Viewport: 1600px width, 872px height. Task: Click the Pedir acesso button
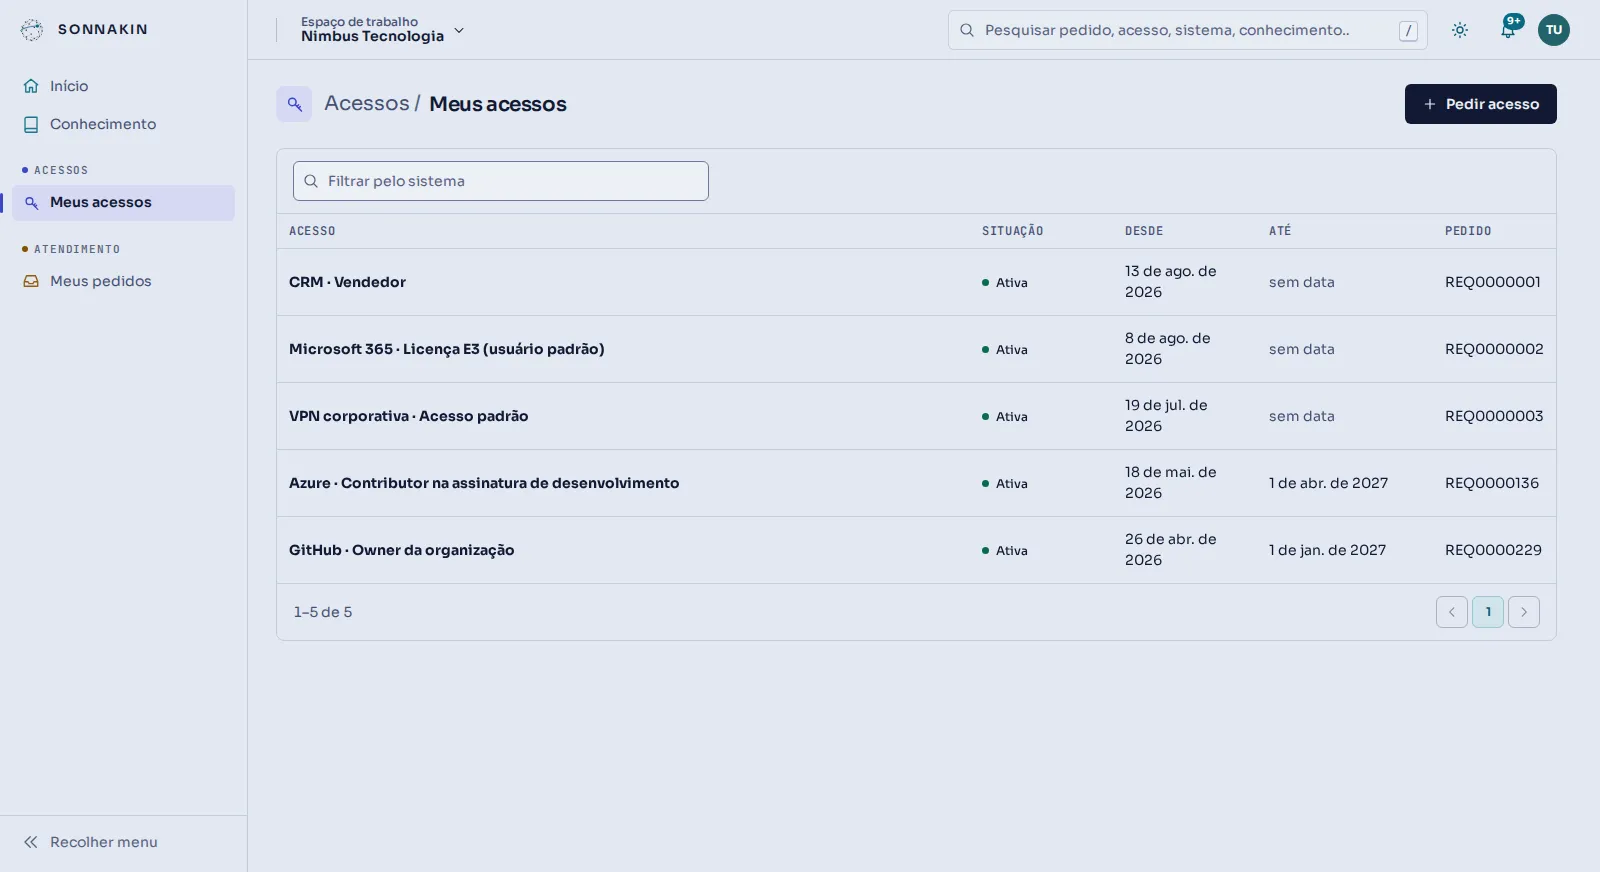[x=1481, y=104]
